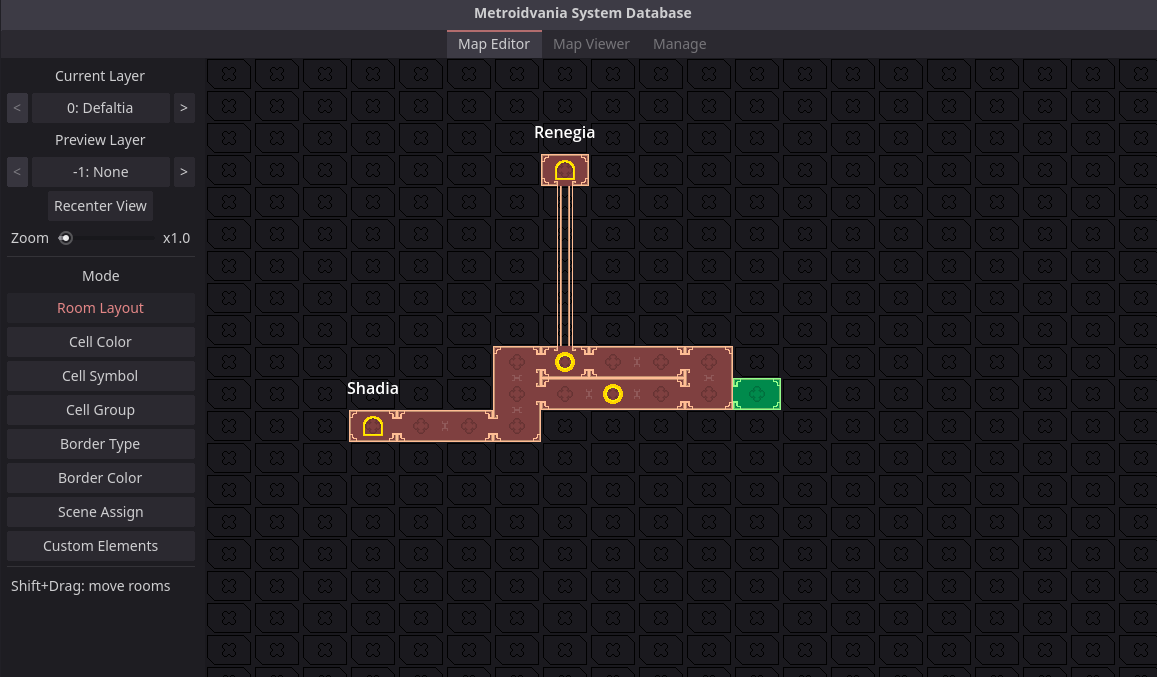Image resolution: width=1157 pixels, height=677 pixels.
Task: Select the yellow ring in the lower corridor row
Action: pos(613,394)
